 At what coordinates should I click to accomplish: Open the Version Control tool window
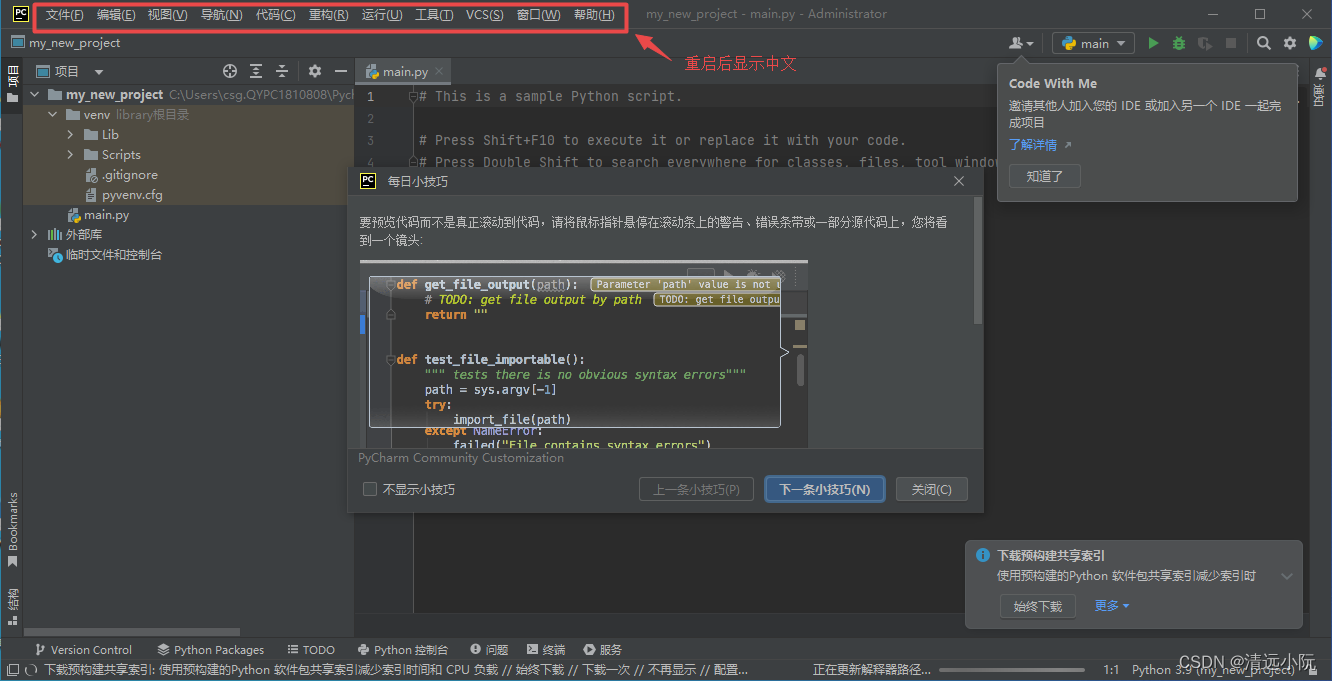[x=83, y=649]
